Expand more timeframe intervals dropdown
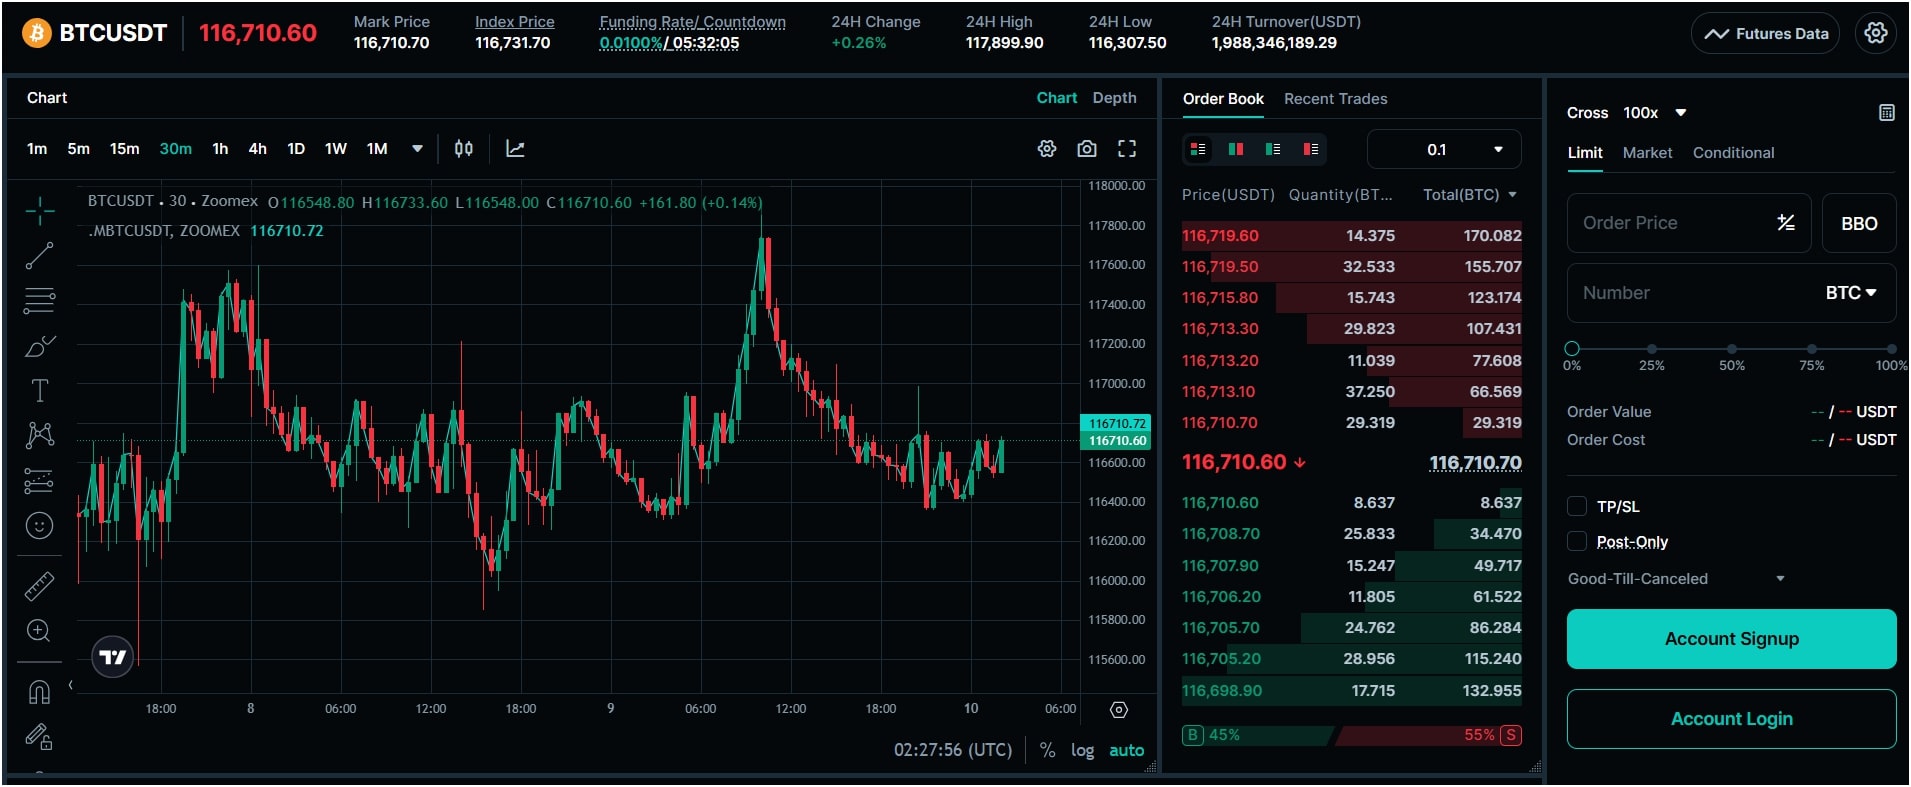 pyautogui.click(x=417, y=149)
